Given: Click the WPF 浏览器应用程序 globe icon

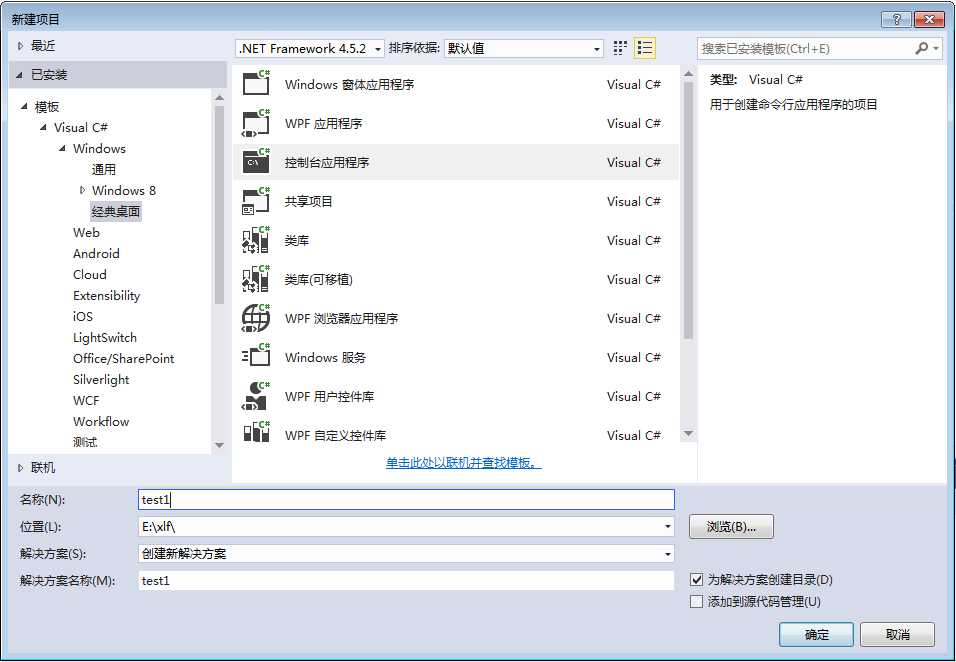Looking at the screenshot, I should point(256,318).
